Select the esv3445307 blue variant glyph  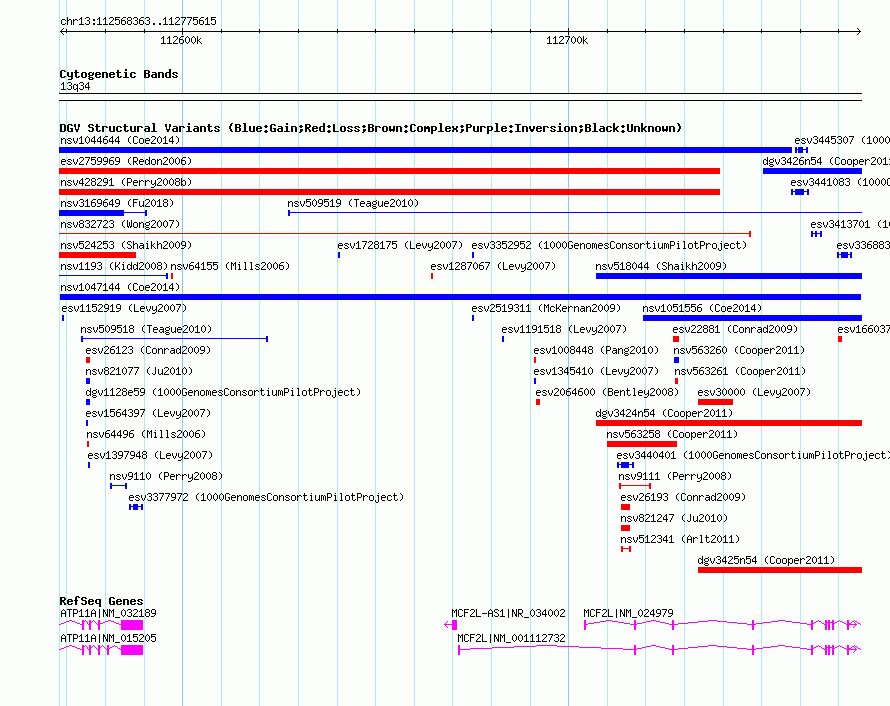(x=801, y=150)
